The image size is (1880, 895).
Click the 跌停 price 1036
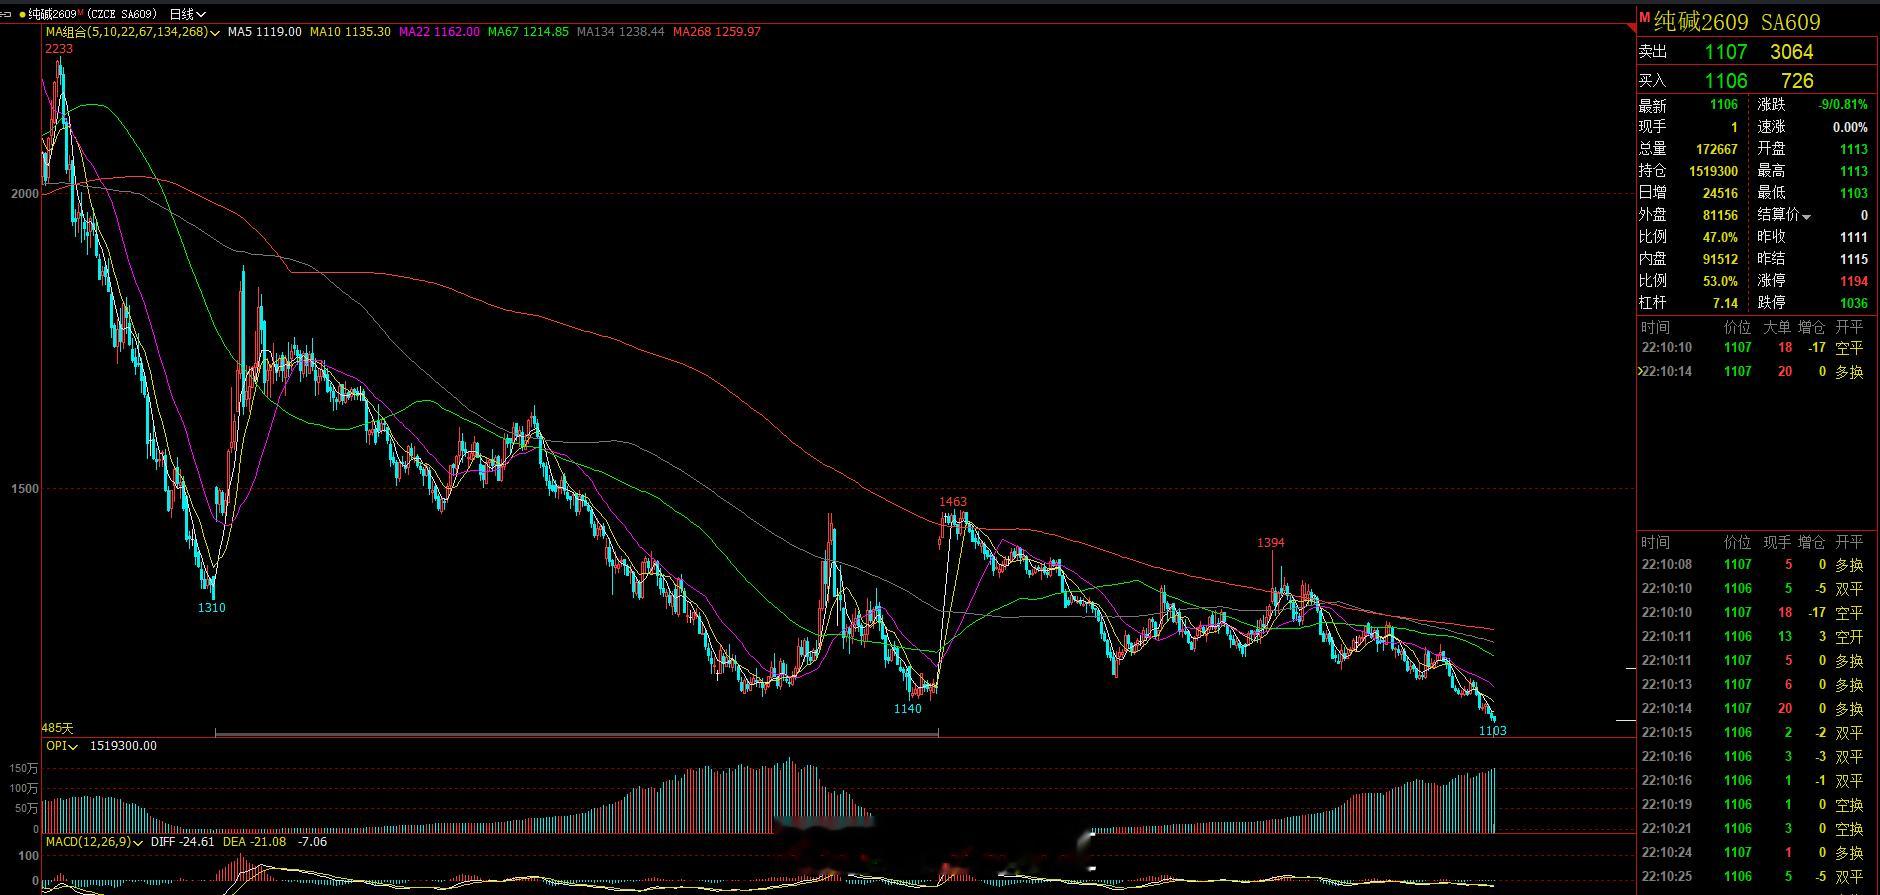[x=1853, y=303]
